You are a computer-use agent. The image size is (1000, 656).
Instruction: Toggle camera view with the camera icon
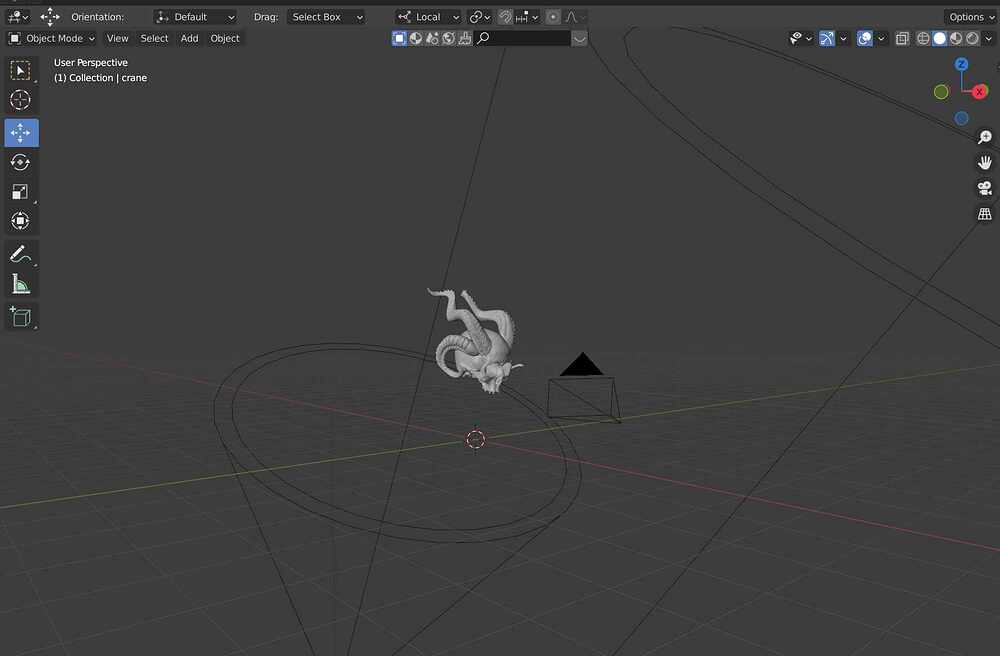[x=985, y=188]
